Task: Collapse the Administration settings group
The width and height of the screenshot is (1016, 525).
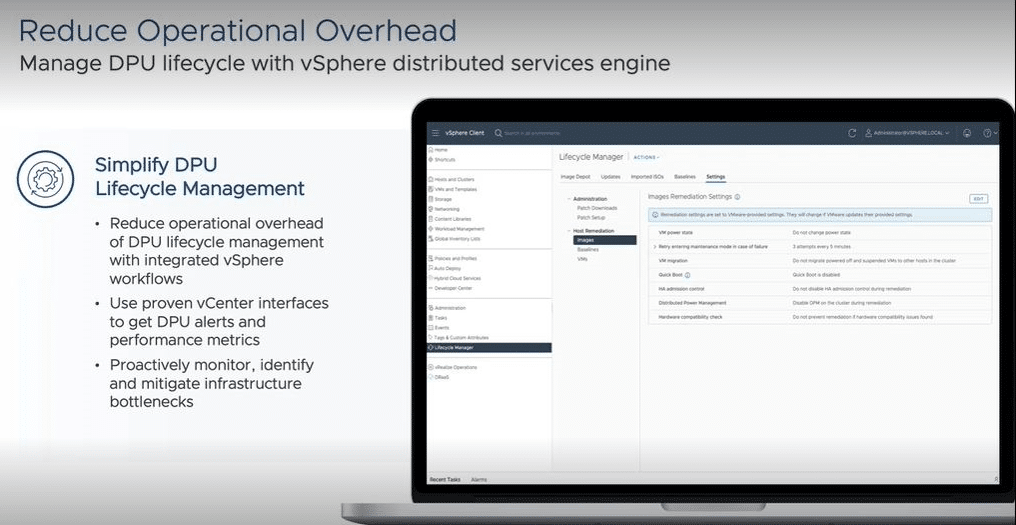Action: point(569,199)
